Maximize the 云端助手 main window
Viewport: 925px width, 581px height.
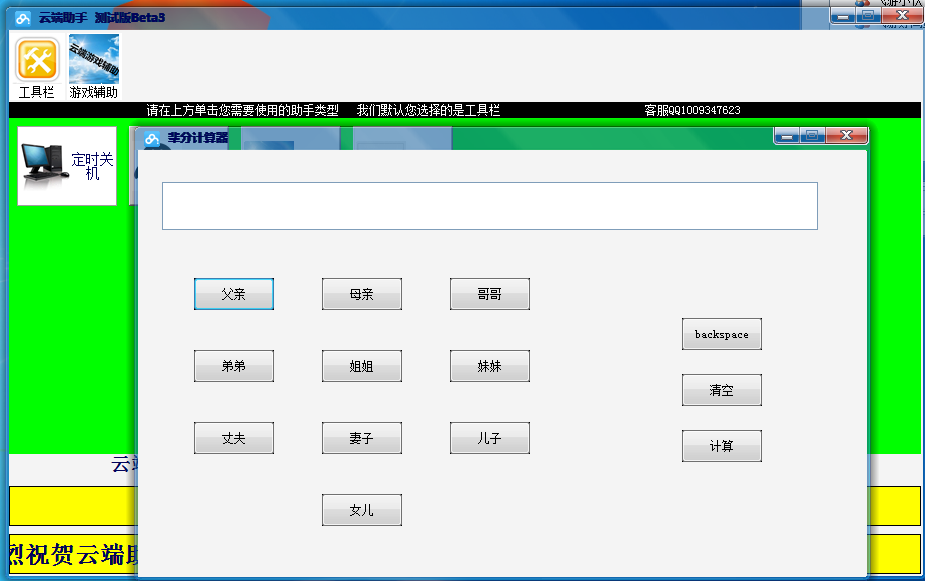coord(868,16)
